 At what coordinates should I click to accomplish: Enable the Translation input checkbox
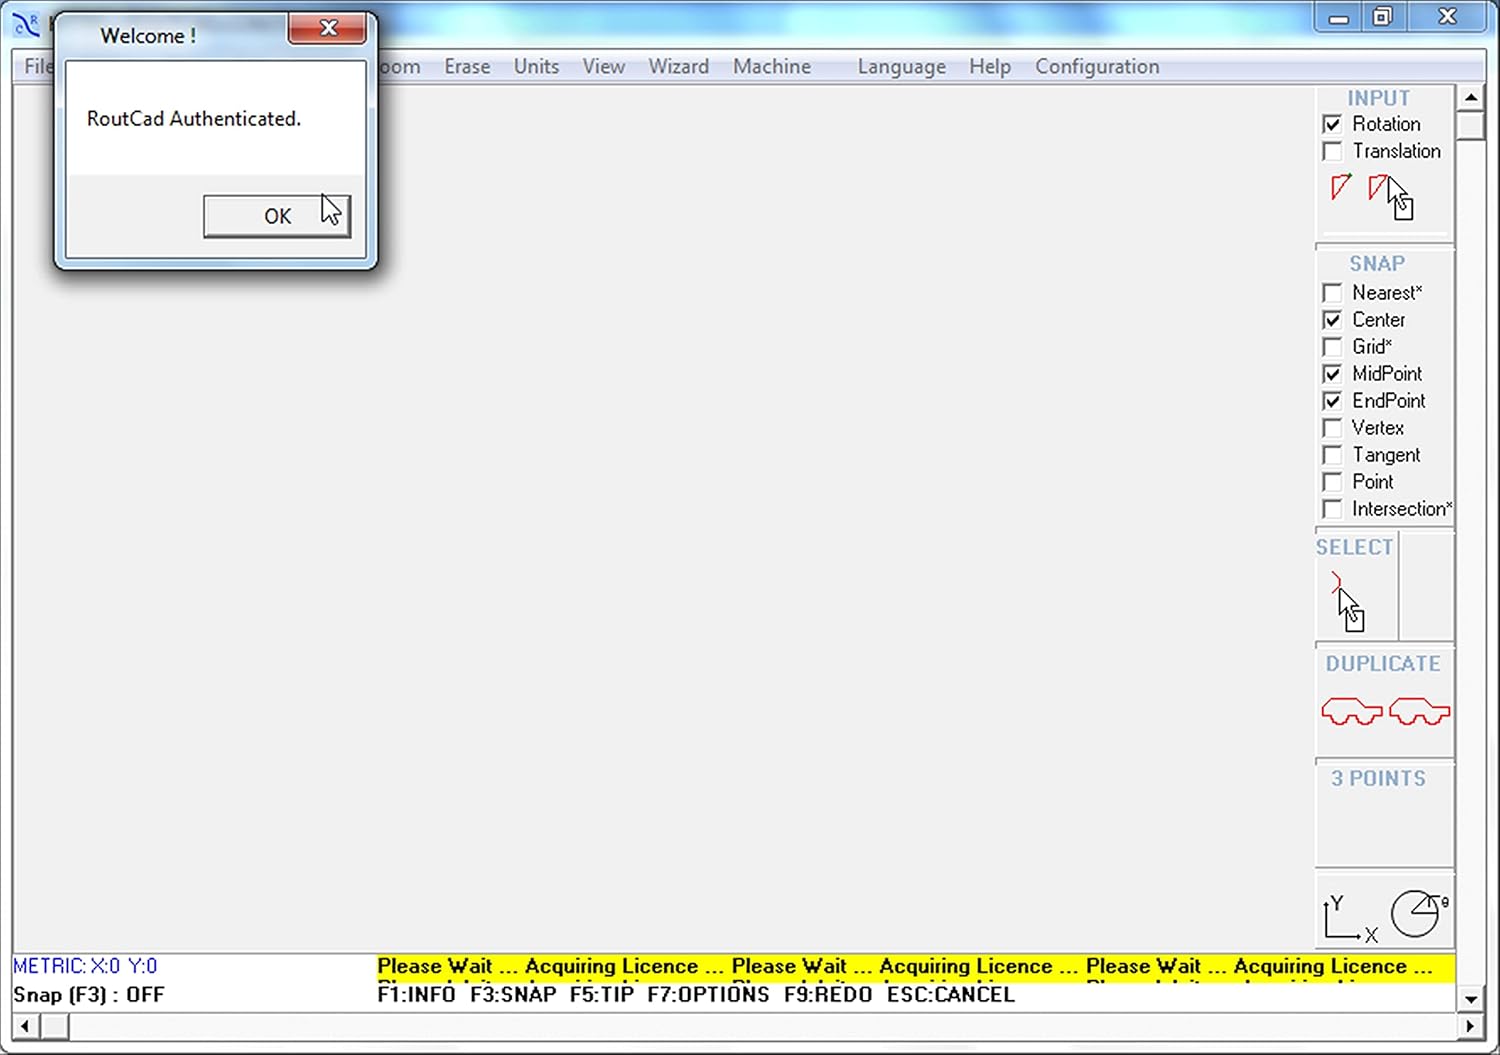(1332, 151)
